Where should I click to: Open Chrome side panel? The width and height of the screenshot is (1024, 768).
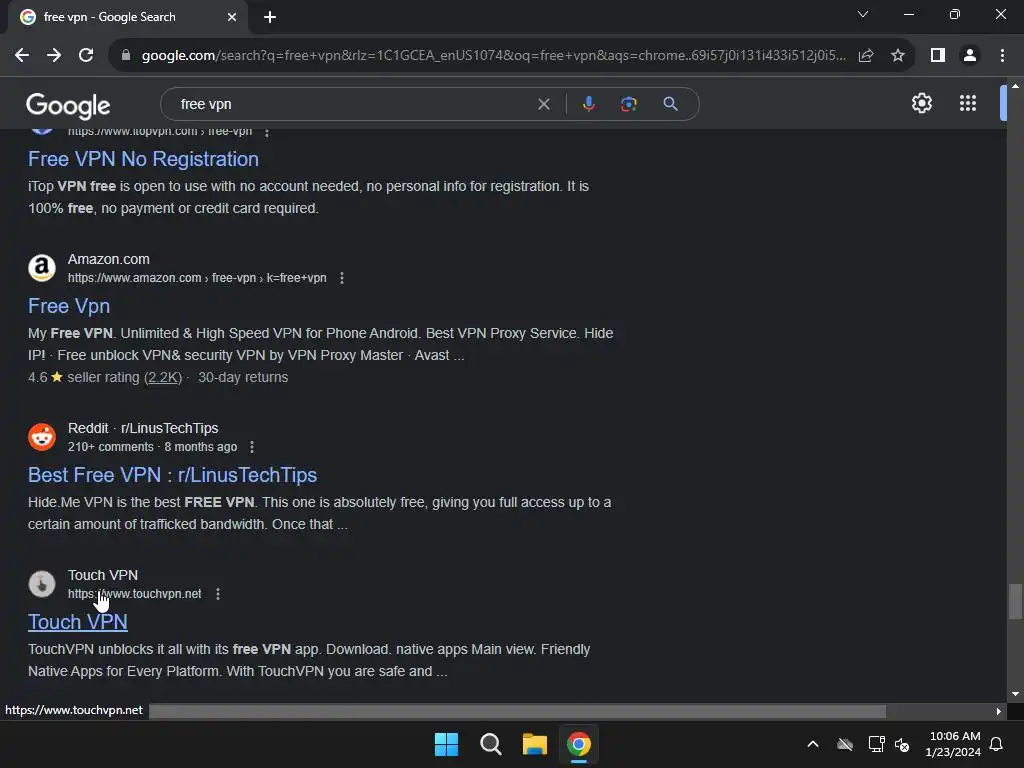[938, 56]
